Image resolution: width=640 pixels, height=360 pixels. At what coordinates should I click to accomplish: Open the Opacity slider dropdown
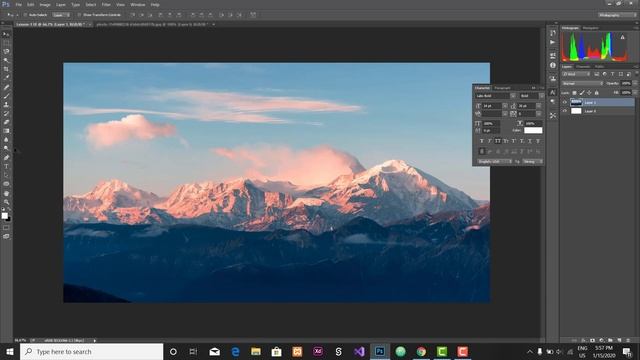[x=634, y=83]
